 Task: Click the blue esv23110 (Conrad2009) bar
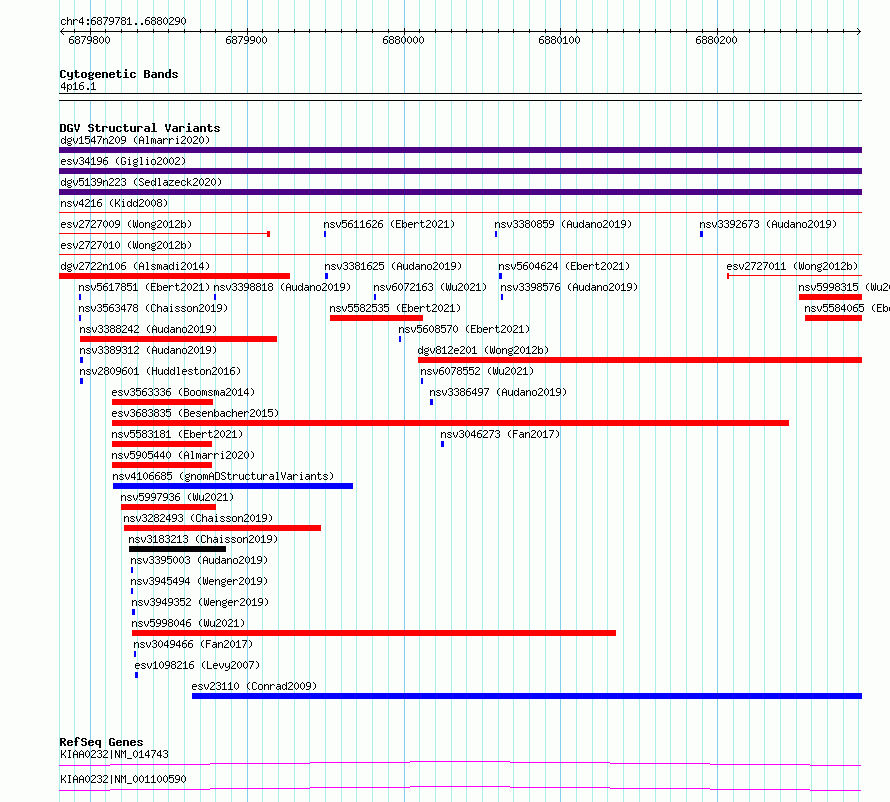coord(527,696)
